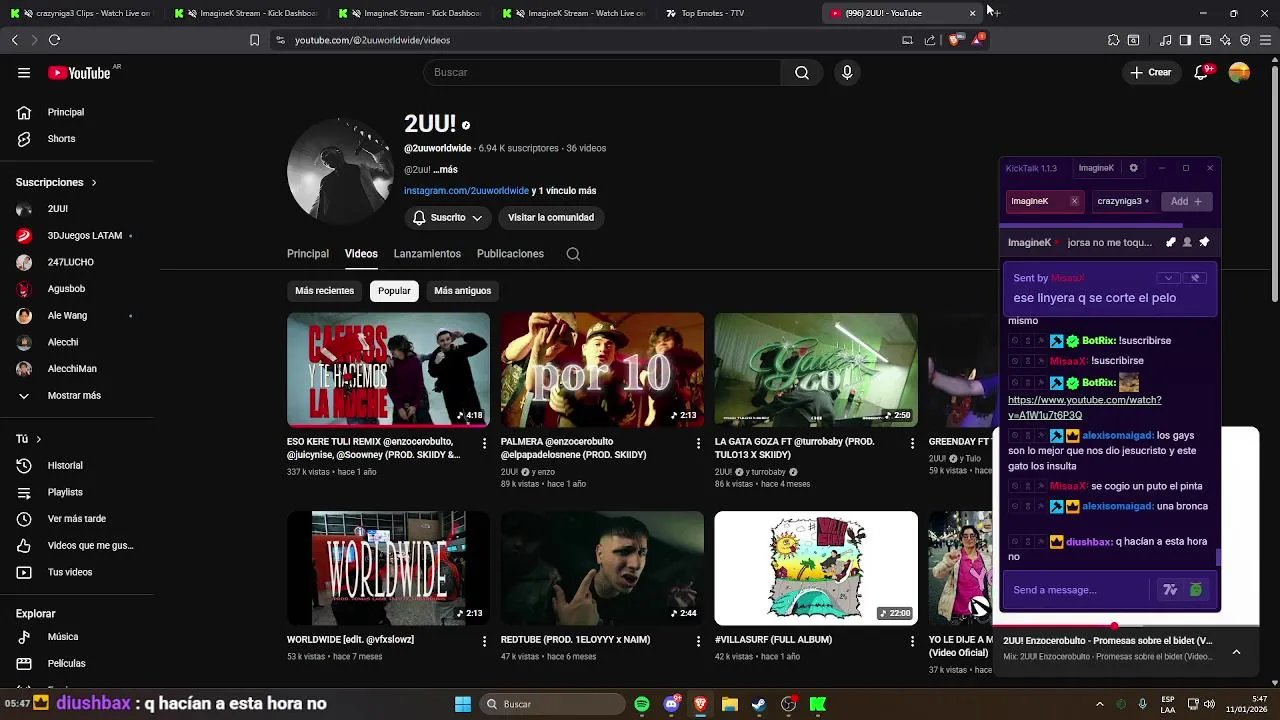Image resolution: width=1280 pixels, height=720 pixels.
Task: Expand Mostrar más in subscriptions
Action: point(74,395)
